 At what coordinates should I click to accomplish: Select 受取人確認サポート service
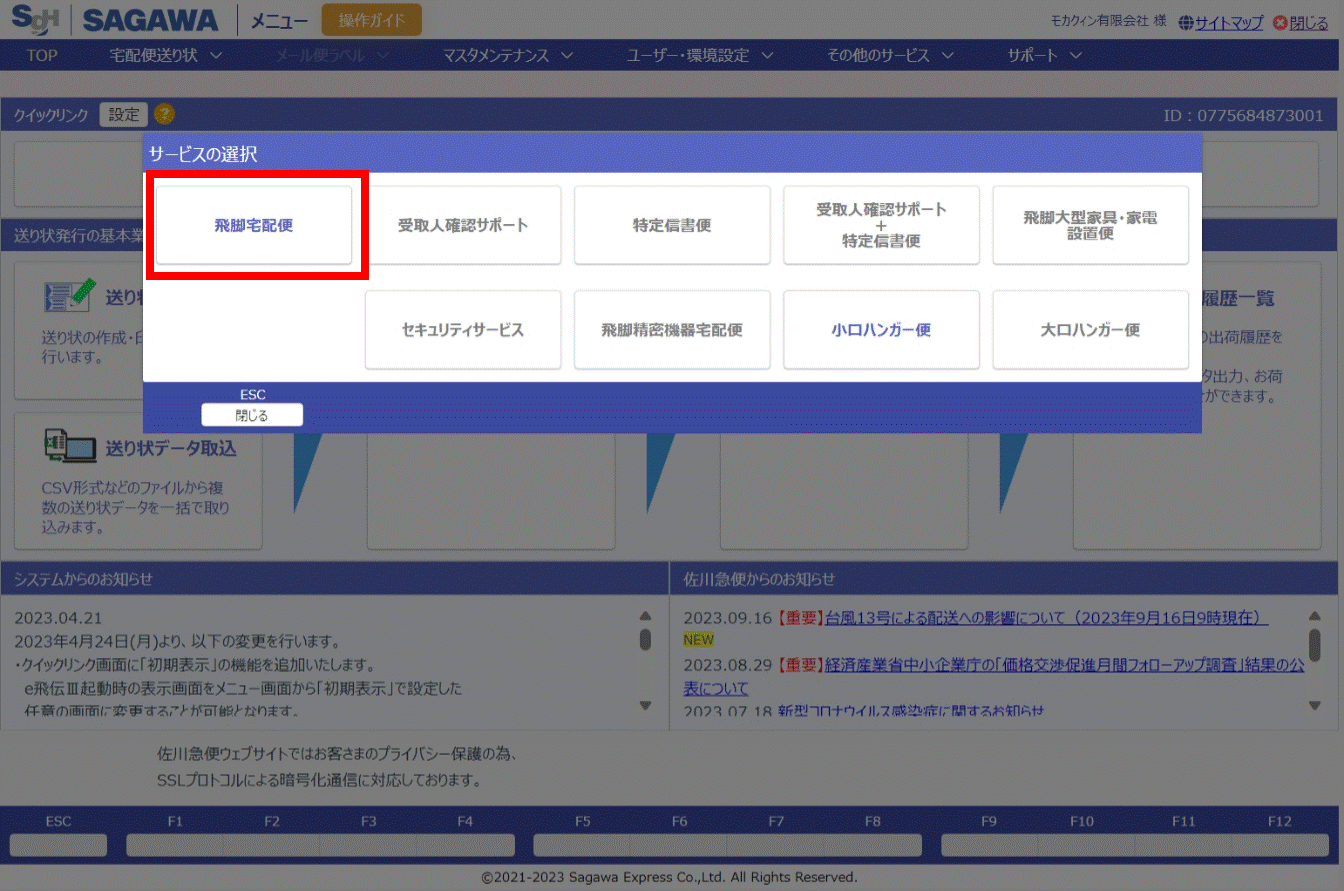click(463, 226)
